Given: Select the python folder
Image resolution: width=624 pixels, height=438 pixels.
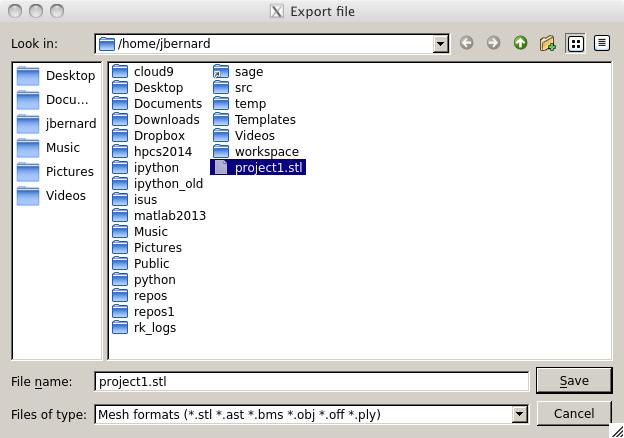Looking at the screenshot, I should coord(144,280).
